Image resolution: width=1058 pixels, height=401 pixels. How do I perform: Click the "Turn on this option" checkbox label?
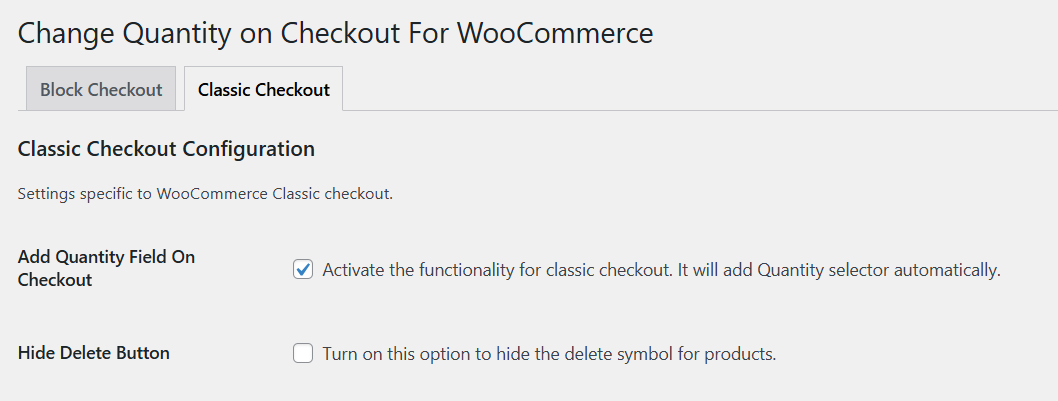pos(548,353)
